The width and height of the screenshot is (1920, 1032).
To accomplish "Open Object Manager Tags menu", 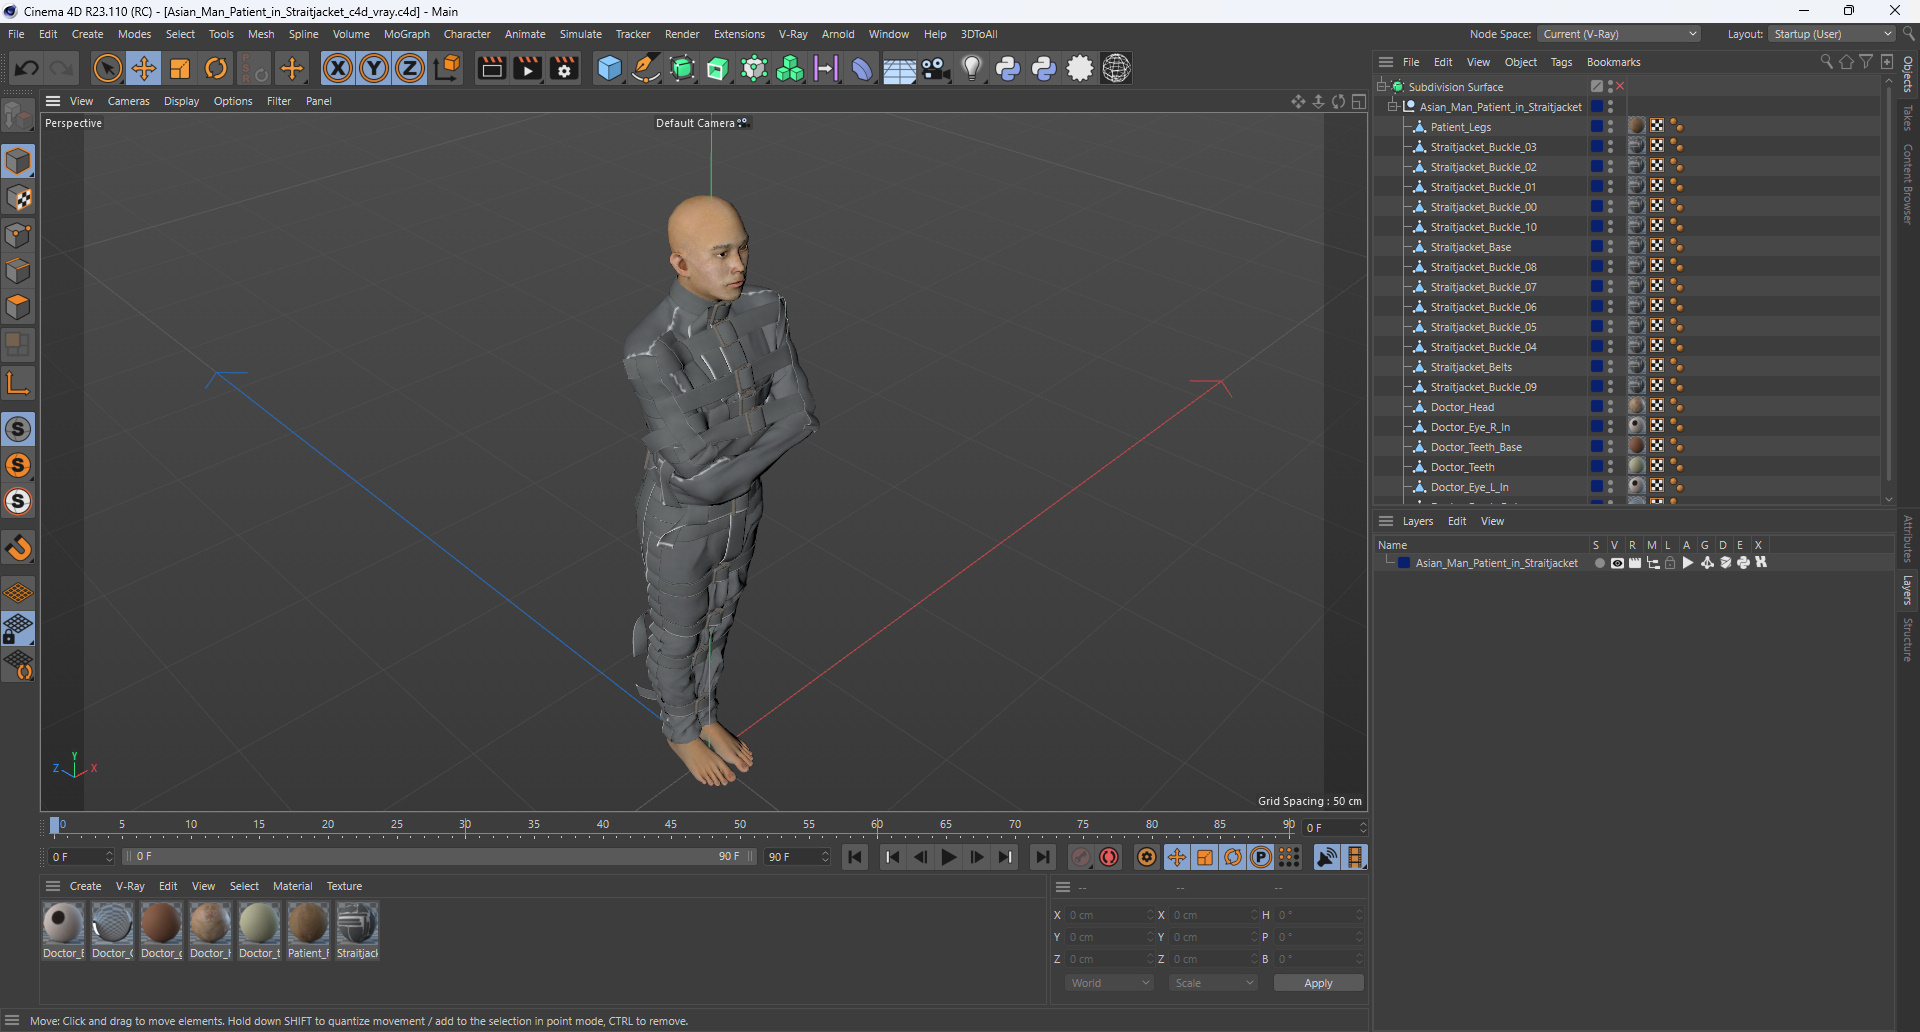I will (x=1561, y=62).
